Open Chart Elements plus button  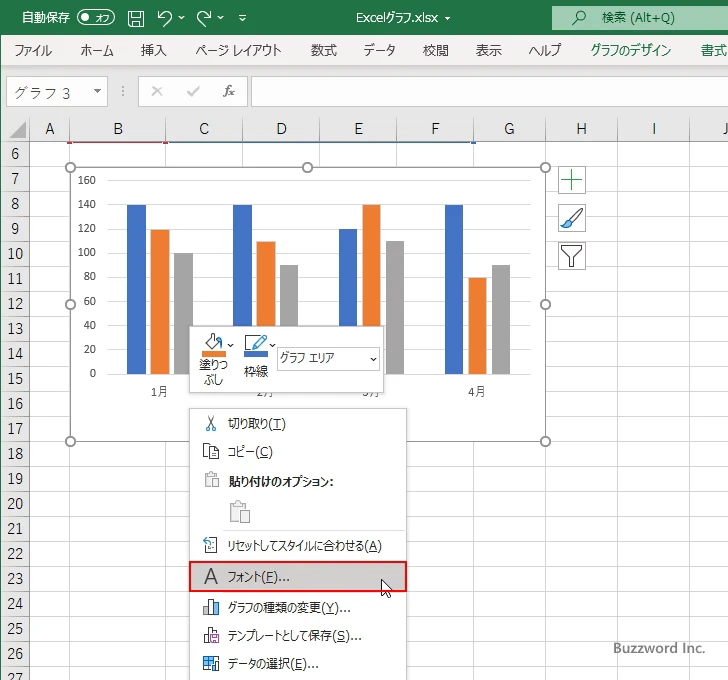[572, 180]
